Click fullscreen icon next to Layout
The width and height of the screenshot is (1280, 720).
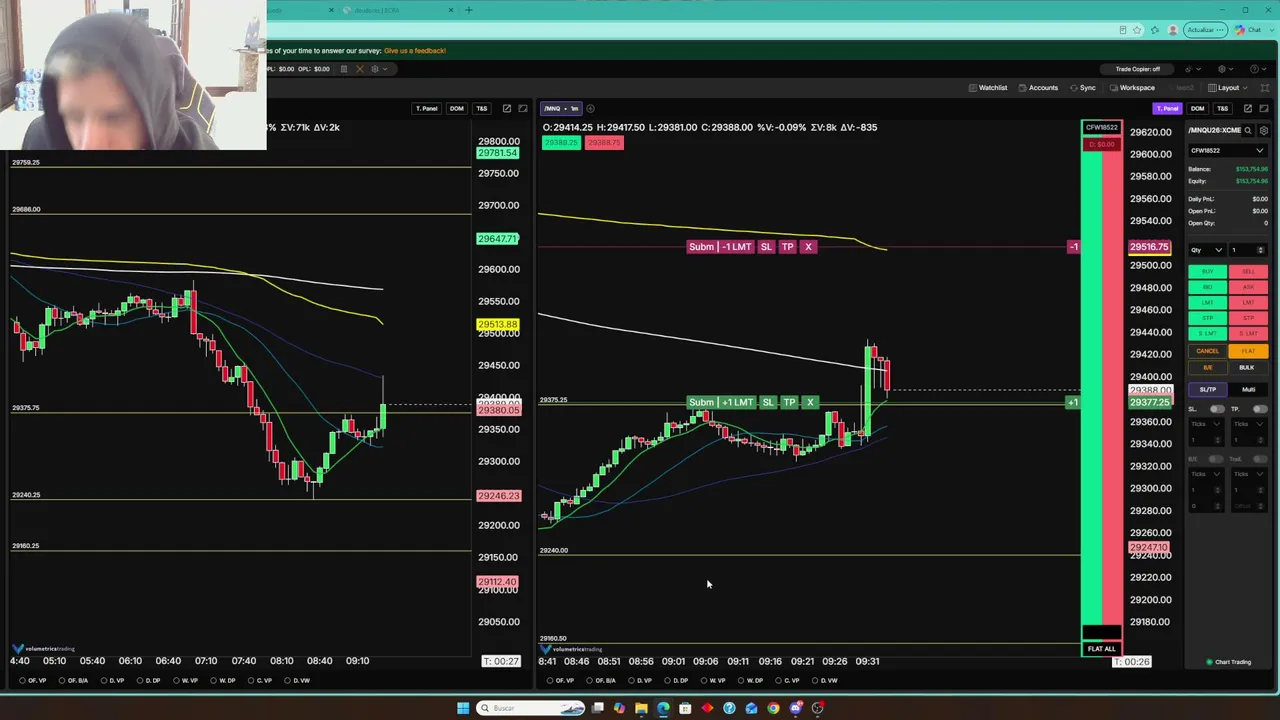[1264, 88]
